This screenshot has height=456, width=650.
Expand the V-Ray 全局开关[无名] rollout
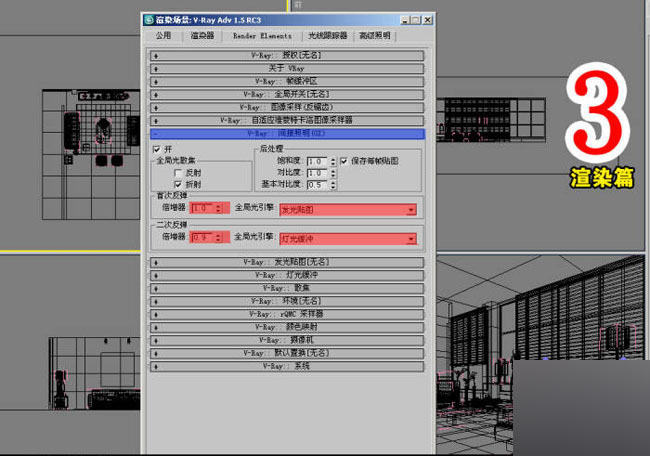287,95
